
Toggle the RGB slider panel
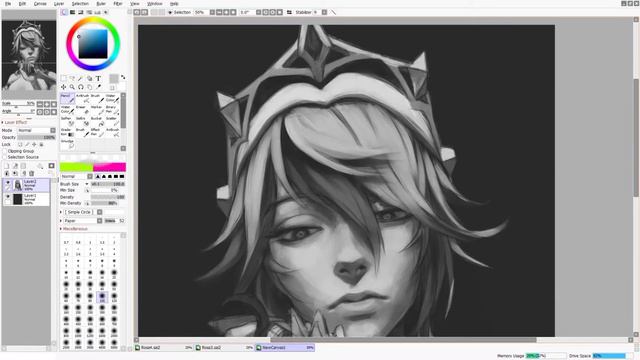tap(73, 12)
